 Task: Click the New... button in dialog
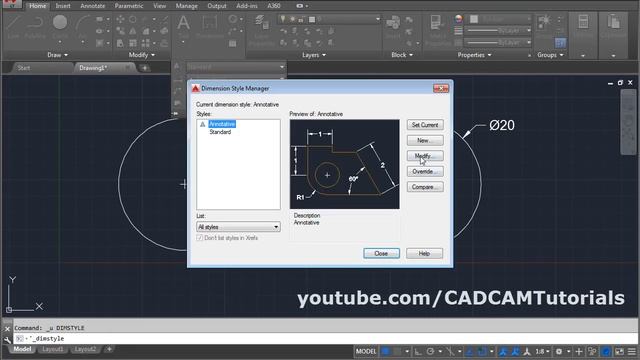(x=425, y=140)
